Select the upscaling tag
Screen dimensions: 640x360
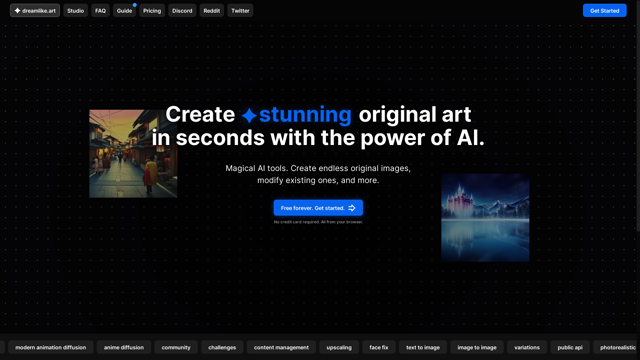point(339,347)
